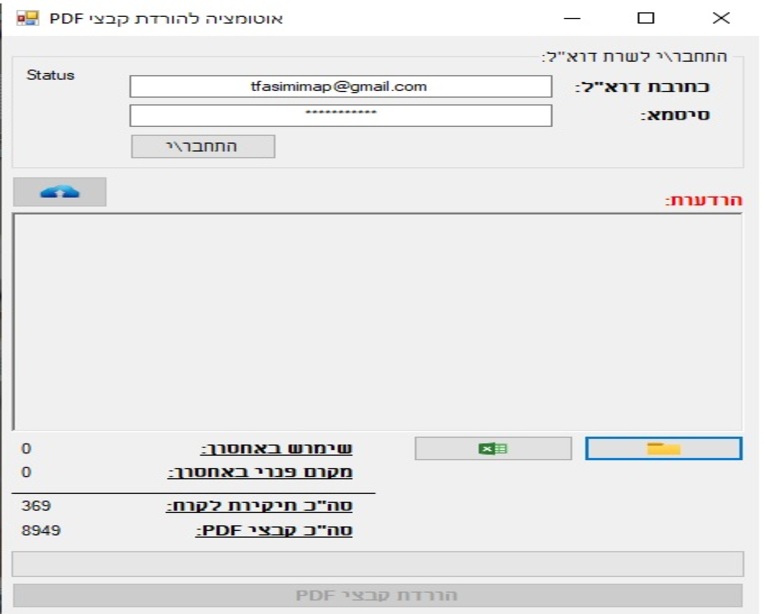The width and height of the screenshot is (764, 614).
Task: Click the שימוש באחסון: label
Action: click(x=276, y=448)
